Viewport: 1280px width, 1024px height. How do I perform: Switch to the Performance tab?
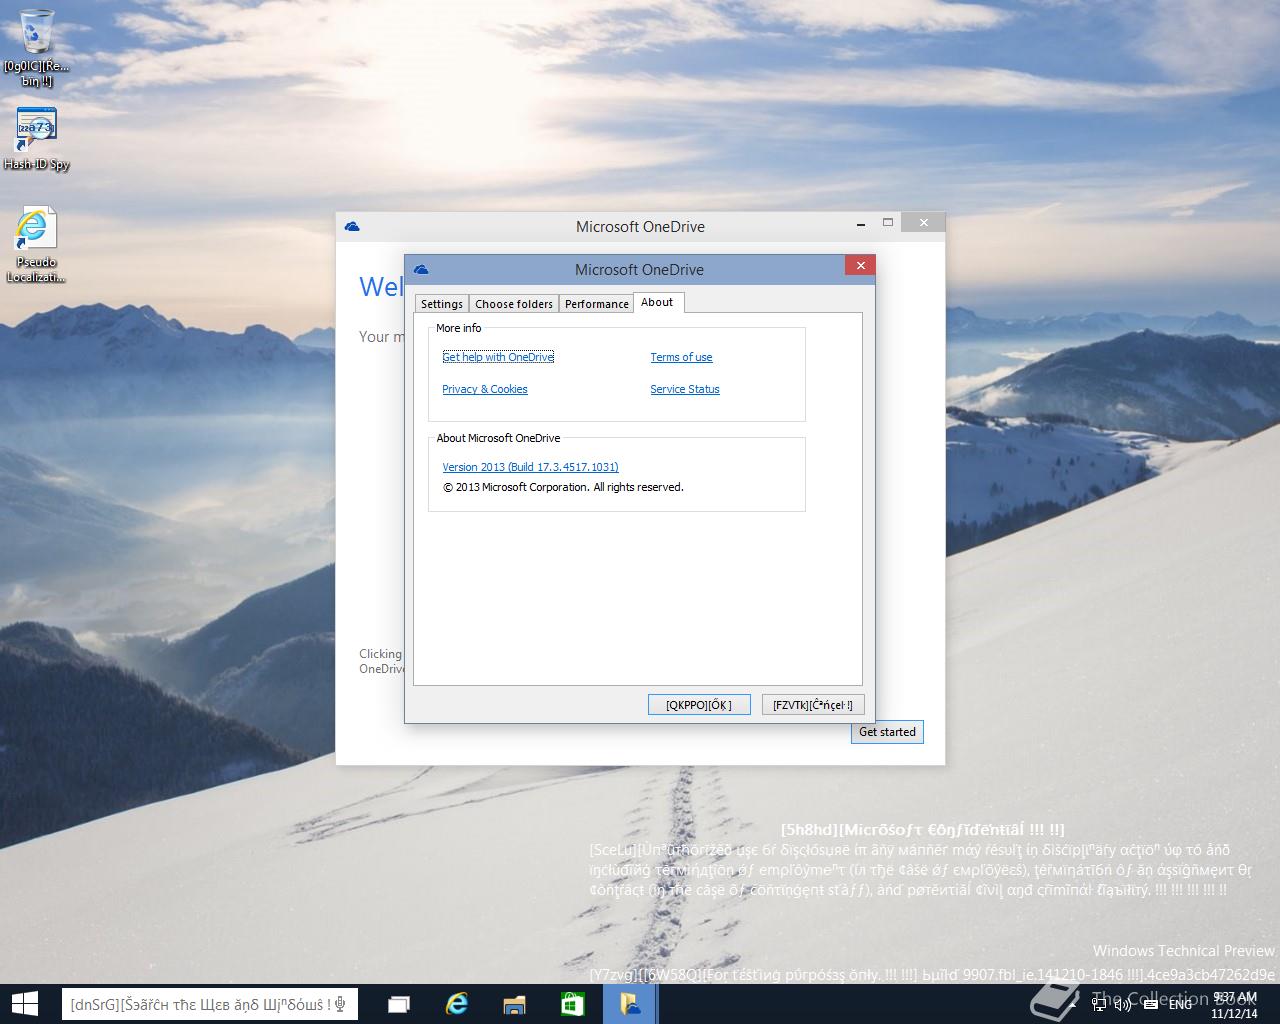[597, 304]
